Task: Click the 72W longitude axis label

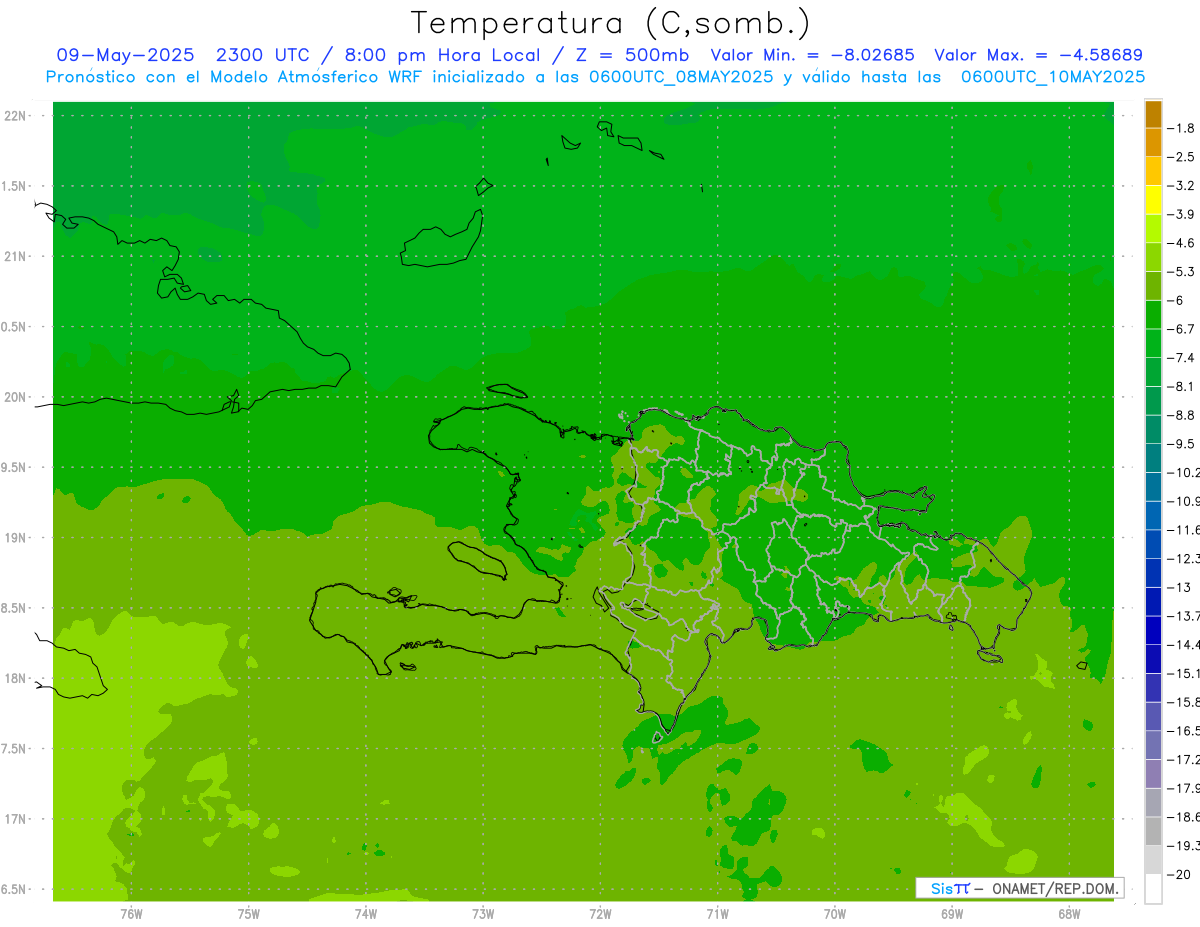Action: click(600, 914)
